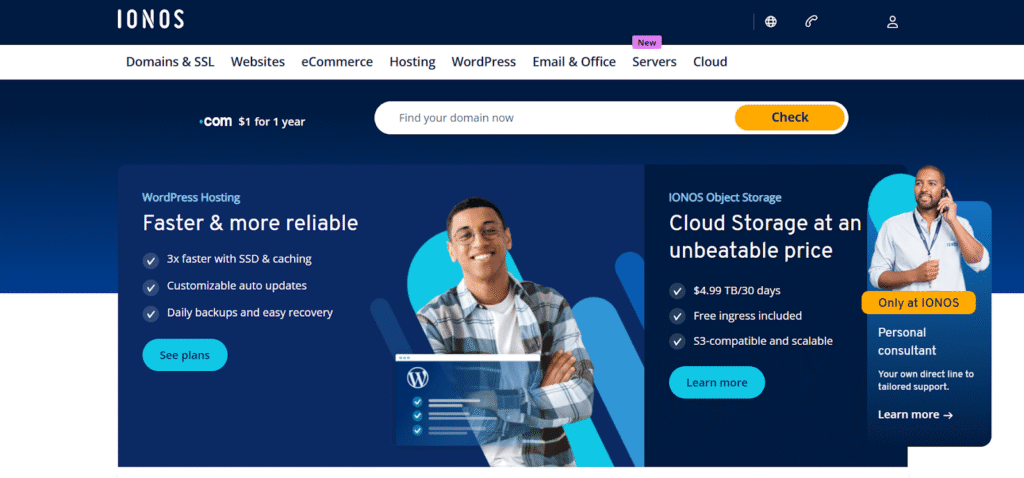This screenshot has height=478, width=1024.
Task: Open the globe language selector
Action: coord(771,22)
